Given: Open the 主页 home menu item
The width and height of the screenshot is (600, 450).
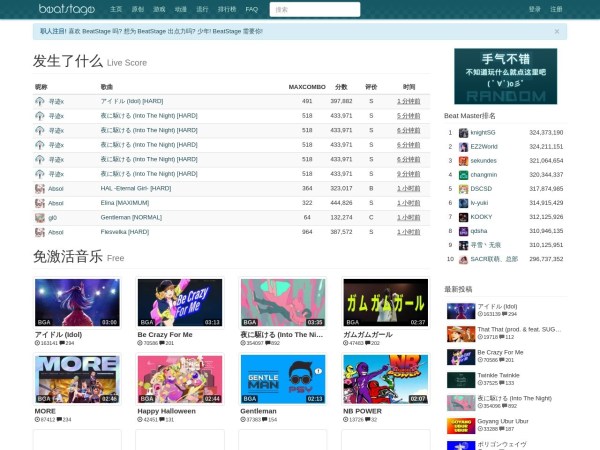Looking at the screenshot, I should tap(116, 9).
